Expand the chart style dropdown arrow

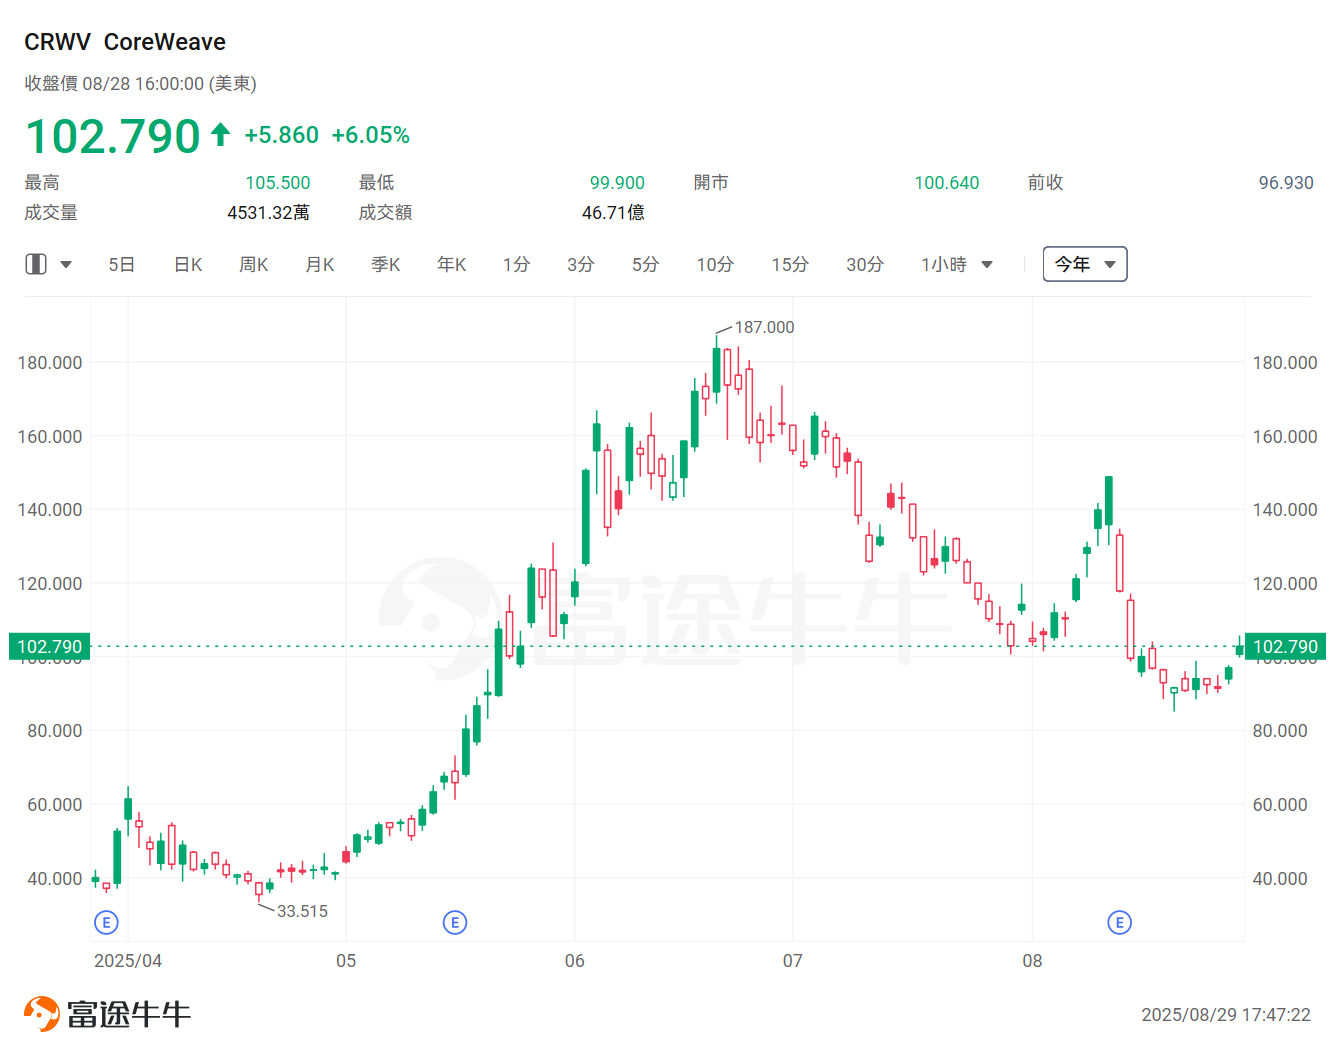(66, 264)
